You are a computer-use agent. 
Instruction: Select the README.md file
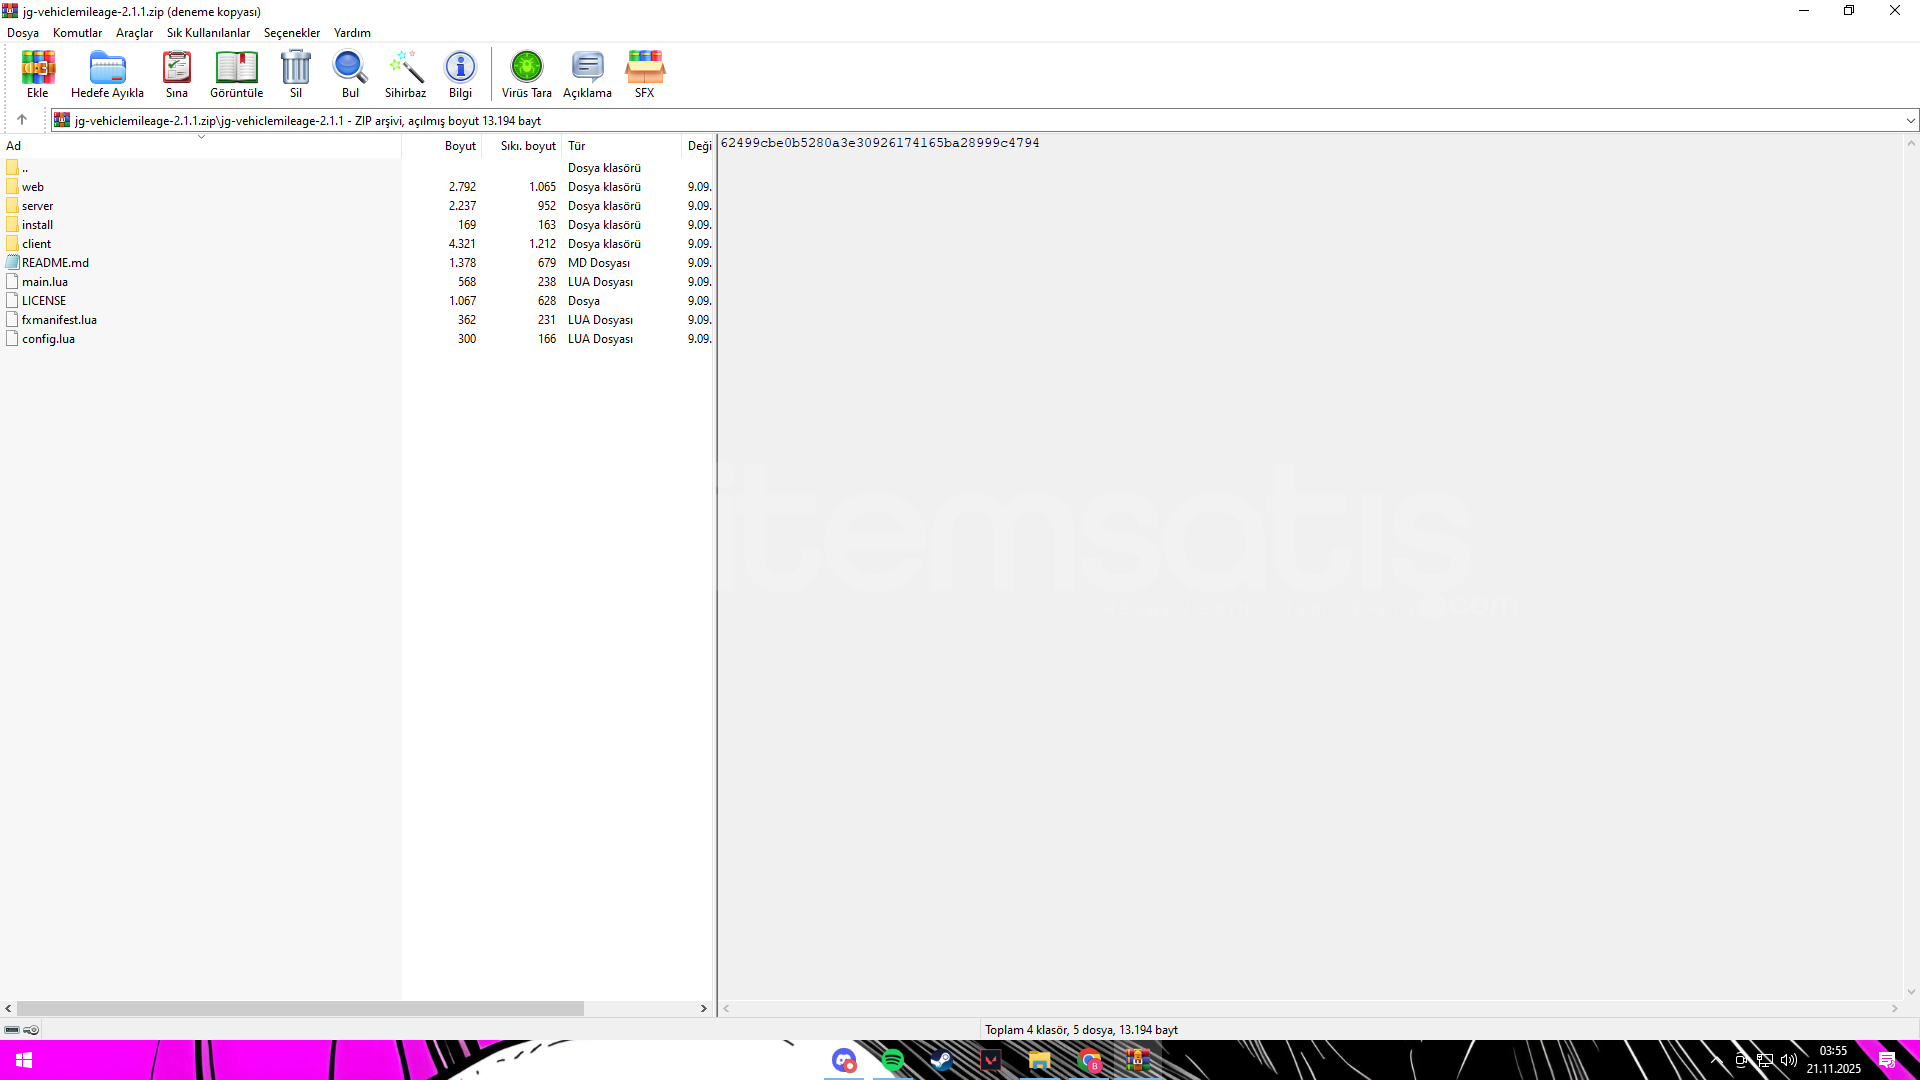55,263
